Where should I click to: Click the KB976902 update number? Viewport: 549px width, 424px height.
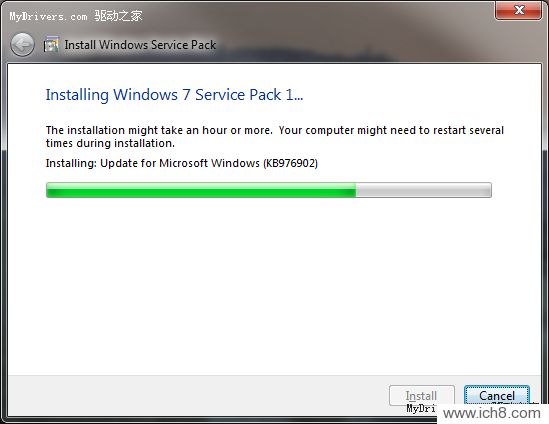point(291,163)
